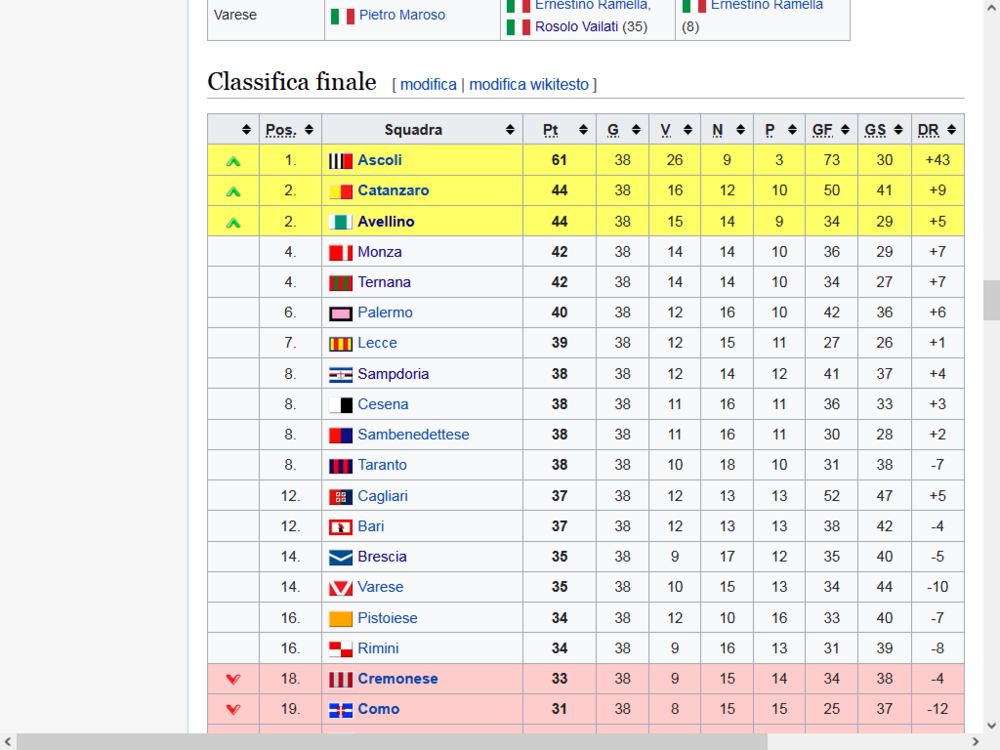Open the modifica edit link
1000x750 pixels.
coord(429,84)
